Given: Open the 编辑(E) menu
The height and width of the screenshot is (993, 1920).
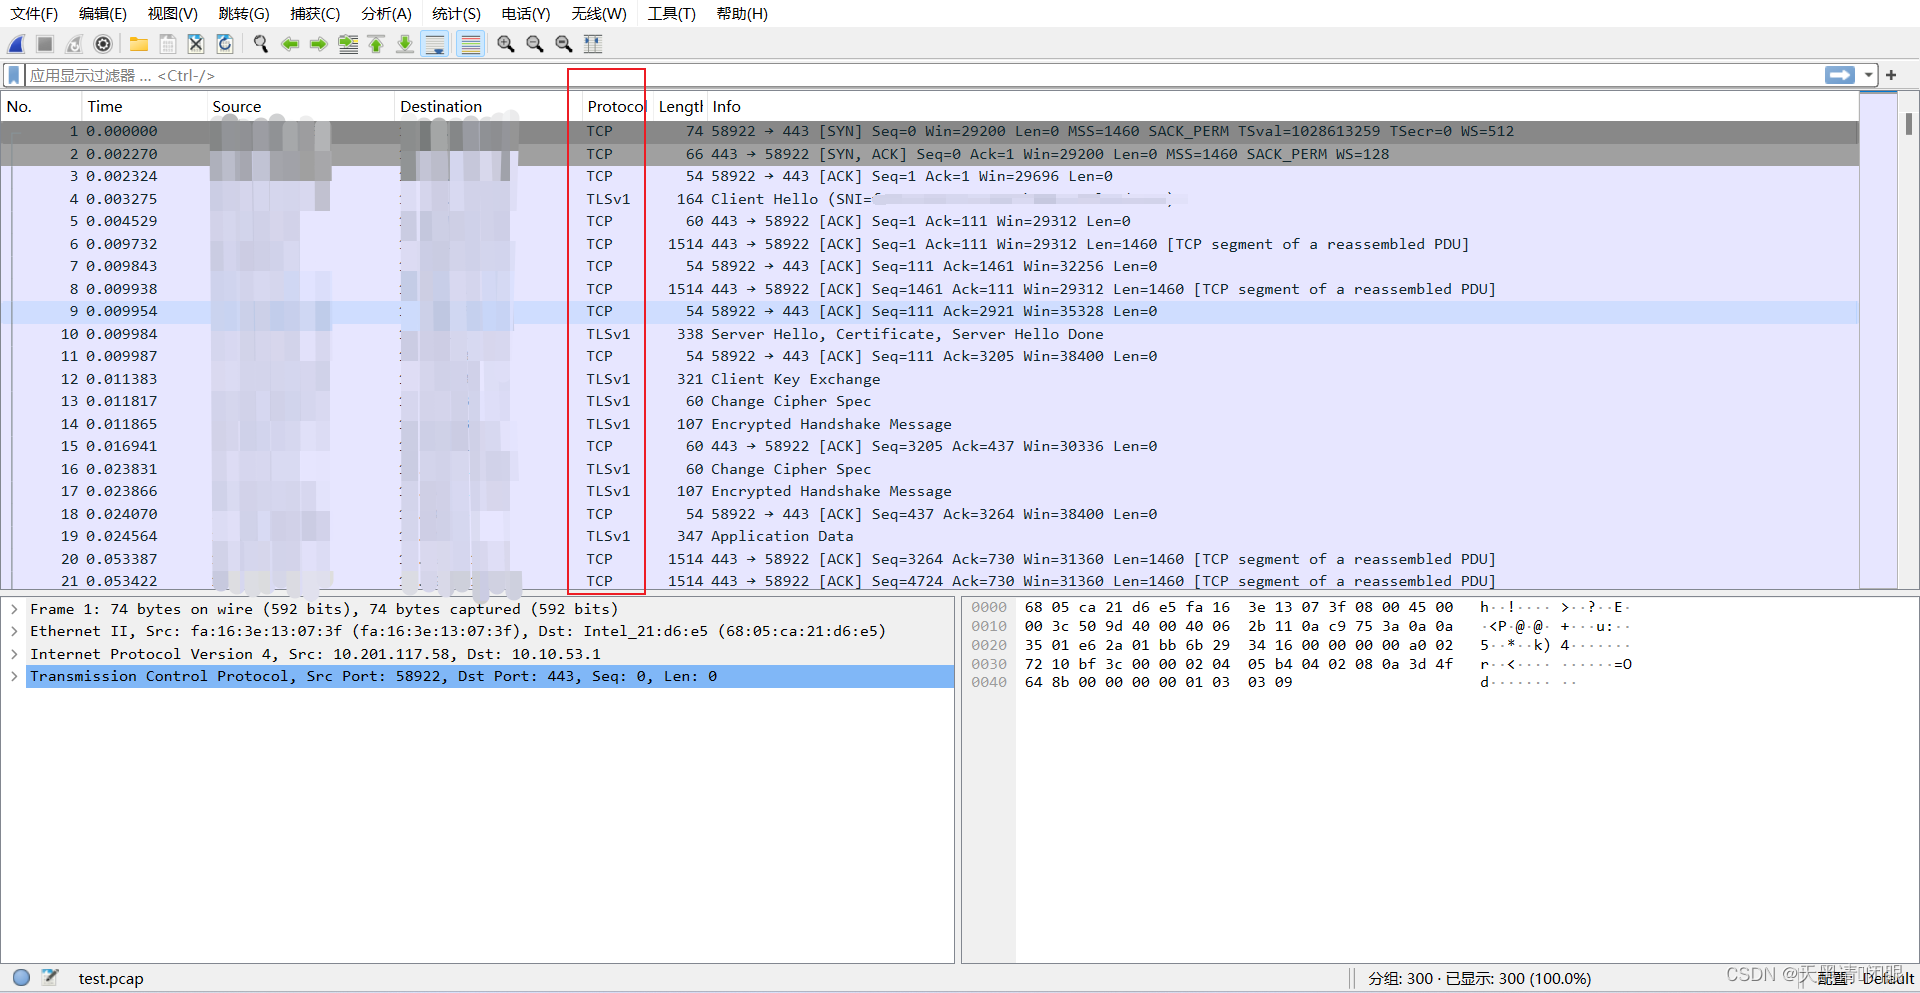Looking at the screenshot, I should [103, 14].
